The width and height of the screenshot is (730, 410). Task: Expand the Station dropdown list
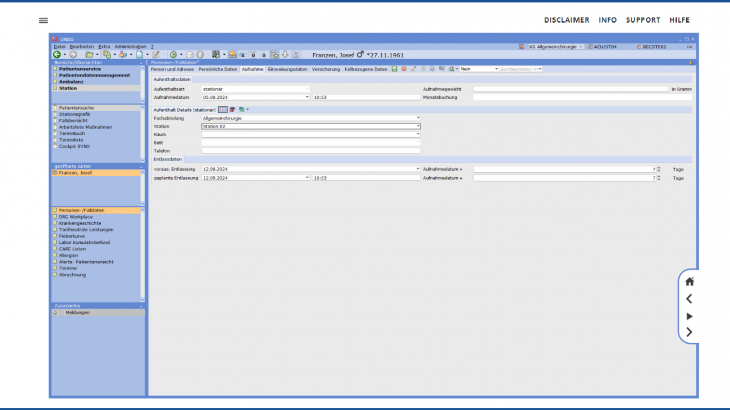pyautogui.click(x=418, y=127)
